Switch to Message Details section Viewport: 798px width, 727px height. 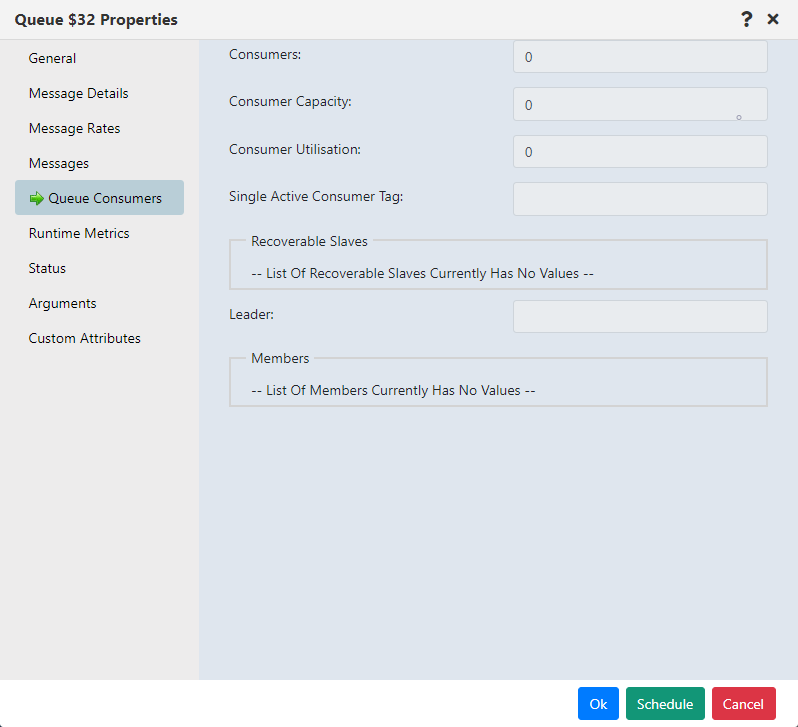pos(78,93)
